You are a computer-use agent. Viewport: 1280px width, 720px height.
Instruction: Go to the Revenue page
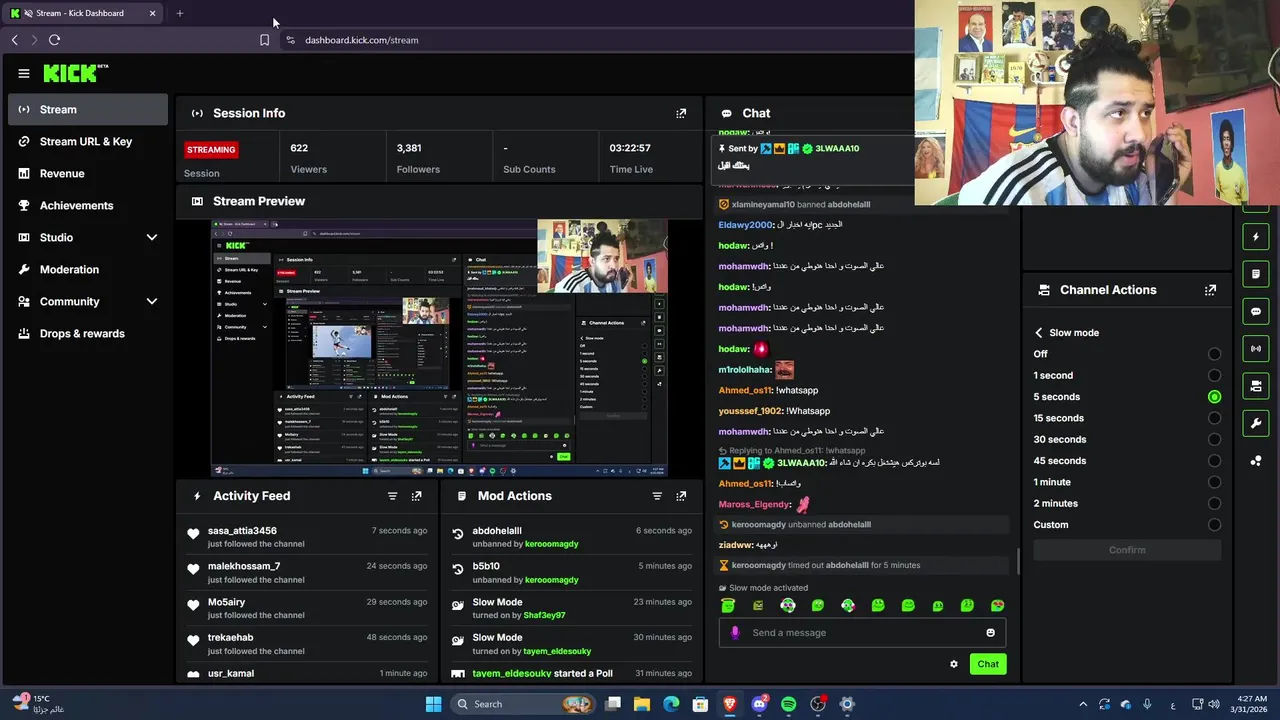pyautogui.click(x=88, y=173)
